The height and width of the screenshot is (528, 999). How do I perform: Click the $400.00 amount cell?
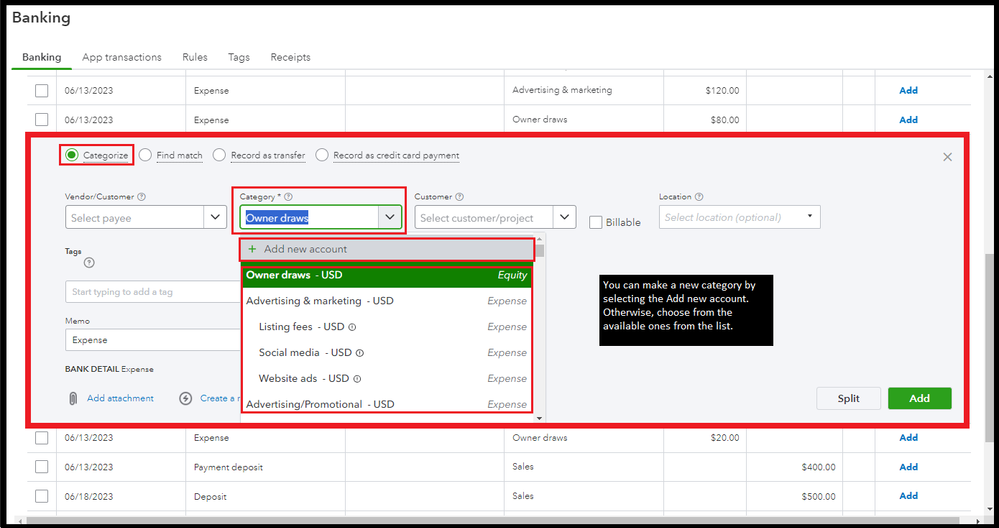[819, 467]
